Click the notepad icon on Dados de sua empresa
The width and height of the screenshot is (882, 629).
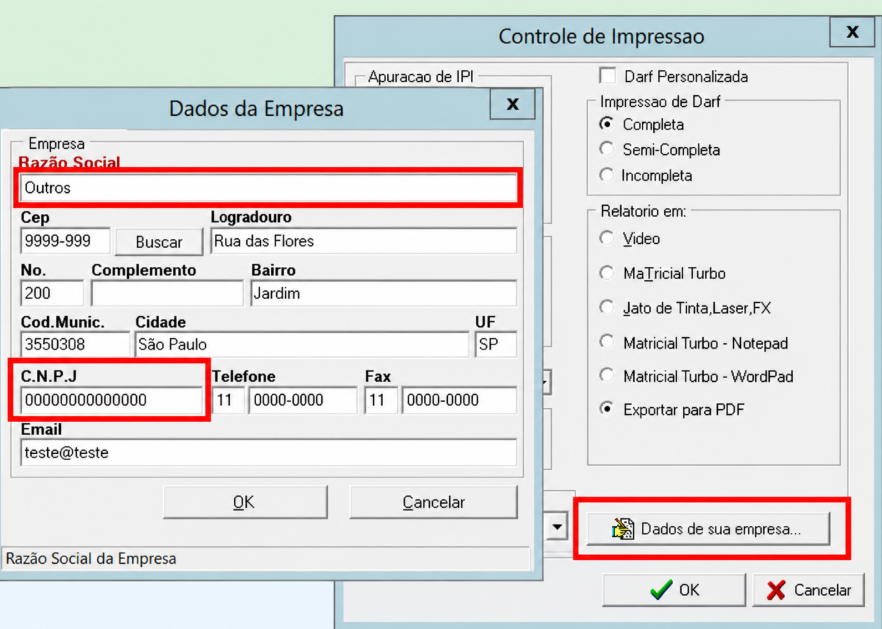pos(623,529)
